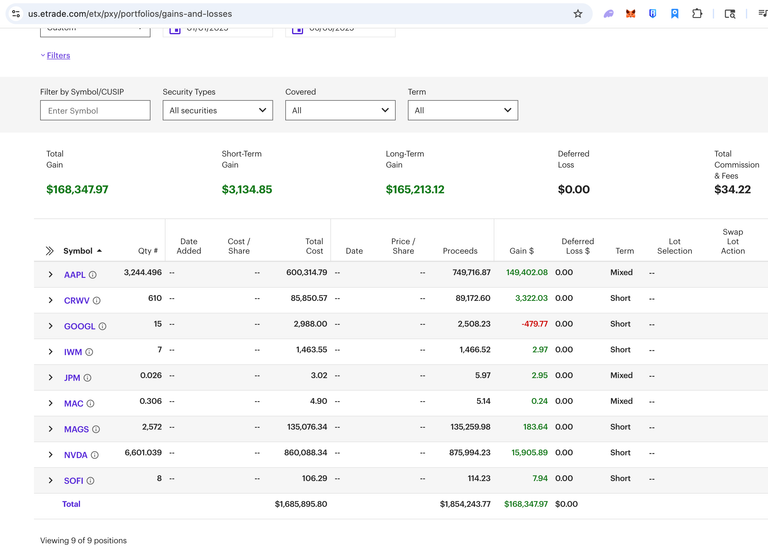Open the Bitwarden shield extension

652,14
